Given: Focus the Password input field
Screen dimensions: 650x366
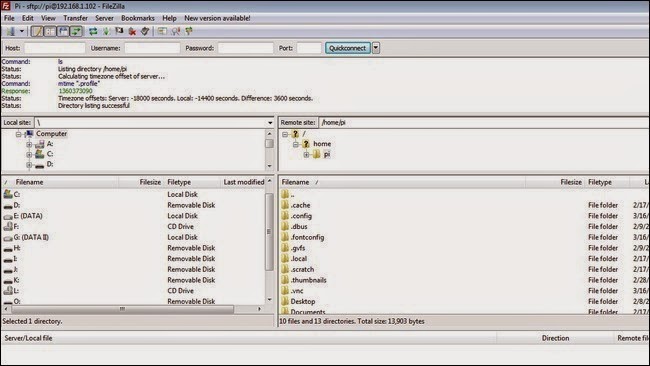Looking at the screenshot, I should pyautogui.click(x=245, y=48).
